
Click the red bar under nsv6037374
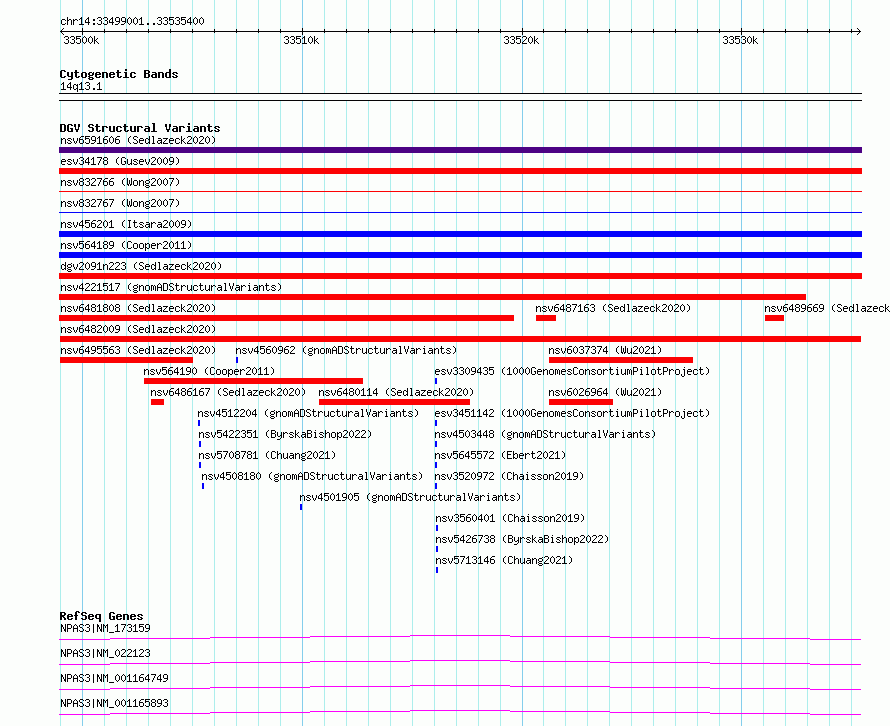click(621, 360)
